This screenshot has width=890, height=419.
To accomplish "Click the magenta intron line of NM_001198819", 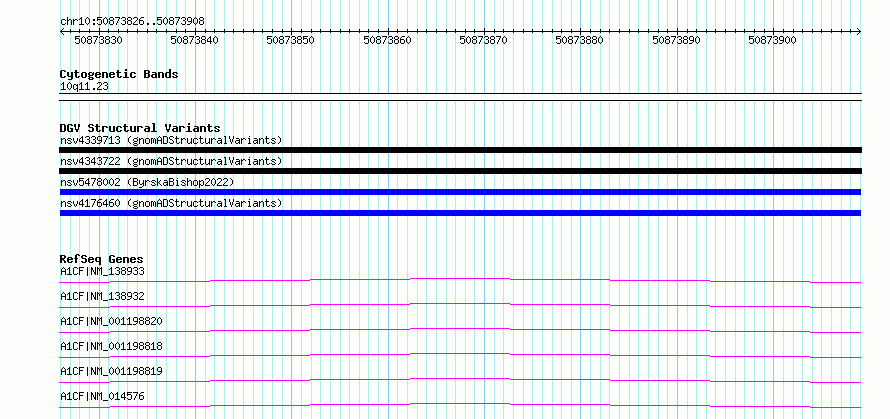I will (460, 380).
